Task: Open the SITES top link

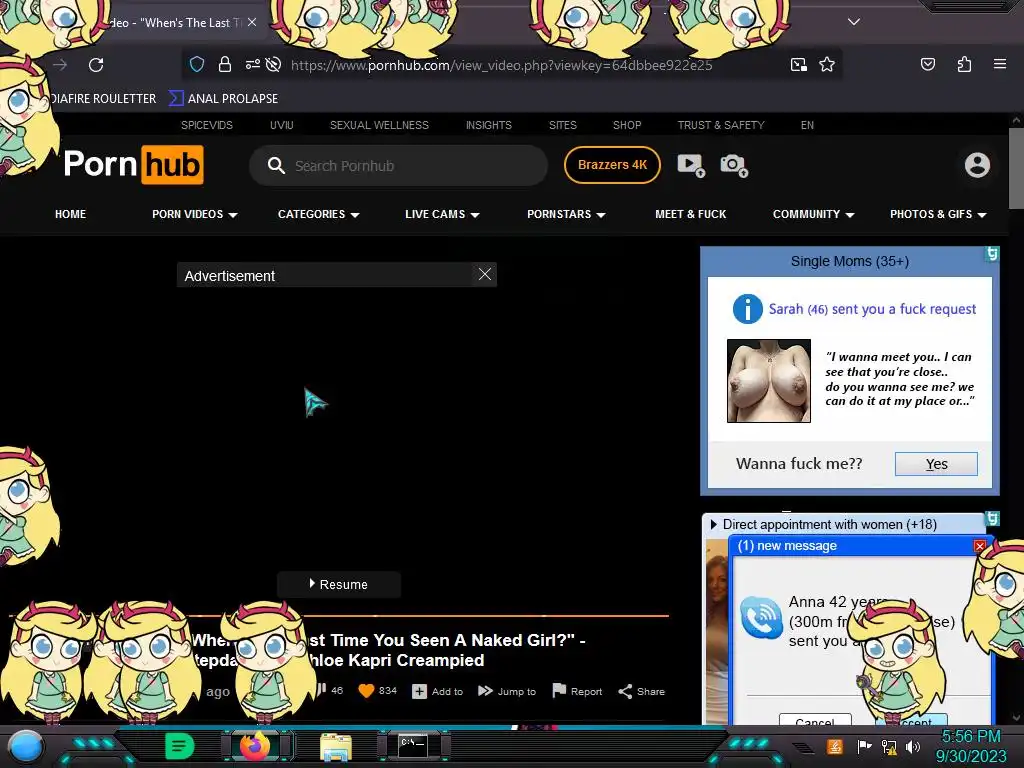Action: (x=562, y=125)
